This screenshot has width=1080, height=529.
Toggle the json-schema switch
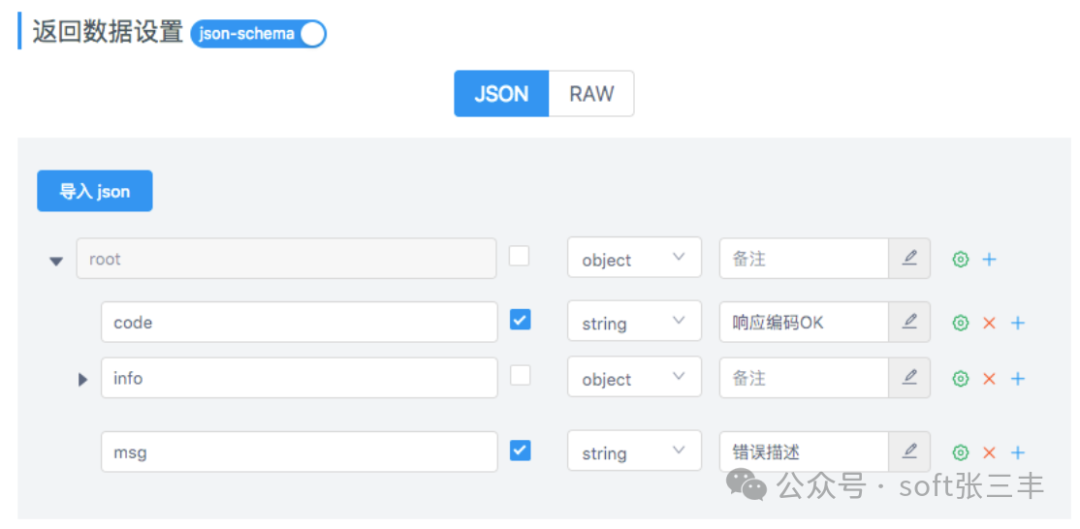click(258, 34)
